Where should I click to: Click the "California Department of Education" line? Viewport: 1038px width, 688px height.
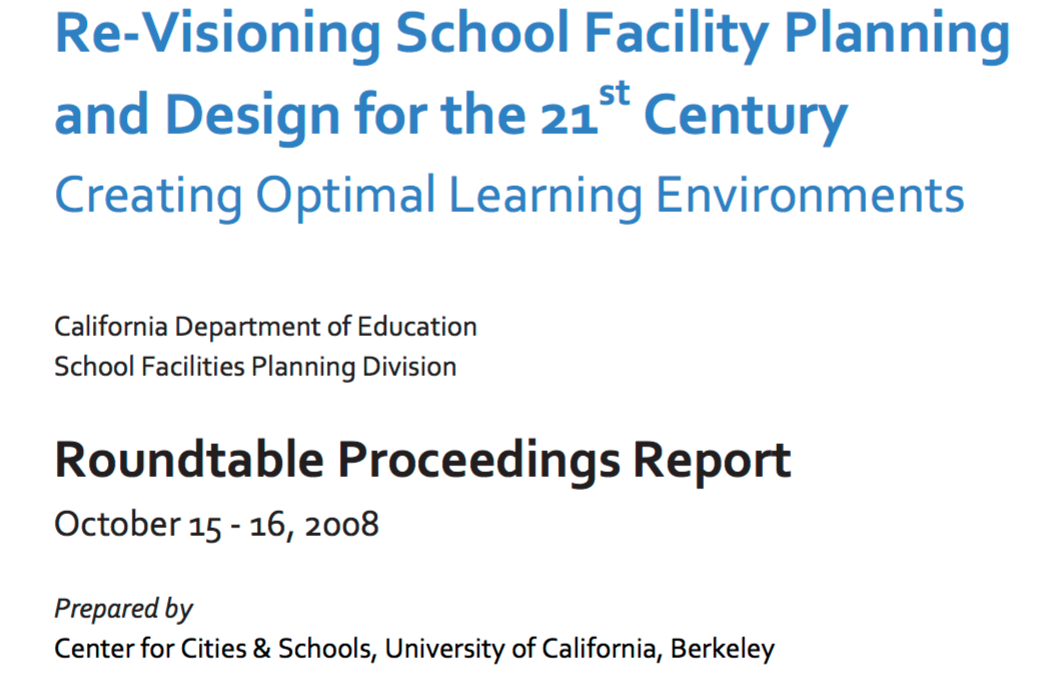pos(265,327)
